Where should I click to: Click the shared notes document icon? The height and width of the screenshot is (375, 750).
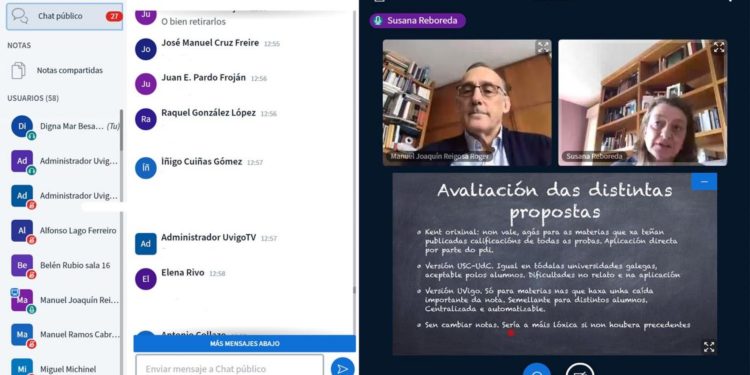pos(19,70)
